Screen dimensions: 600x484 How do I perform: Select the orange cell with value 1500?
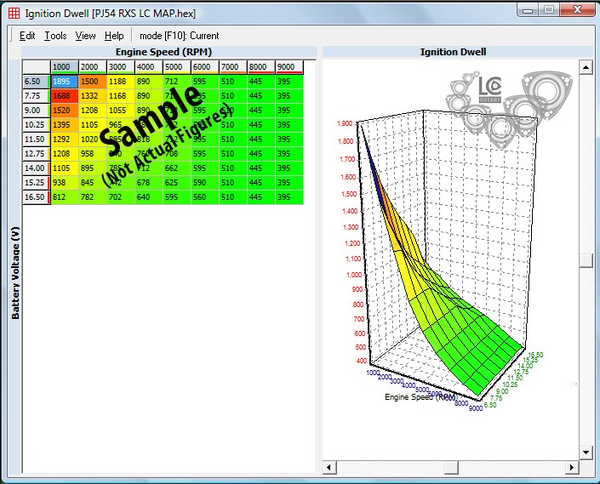[x=93, y=81]
